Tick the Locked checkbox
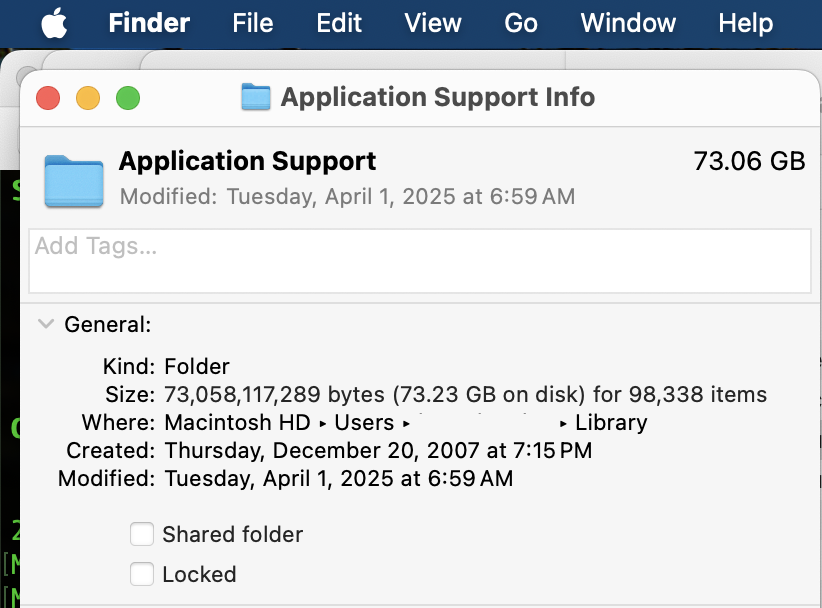The image size is (822, 608). (142, 574)
